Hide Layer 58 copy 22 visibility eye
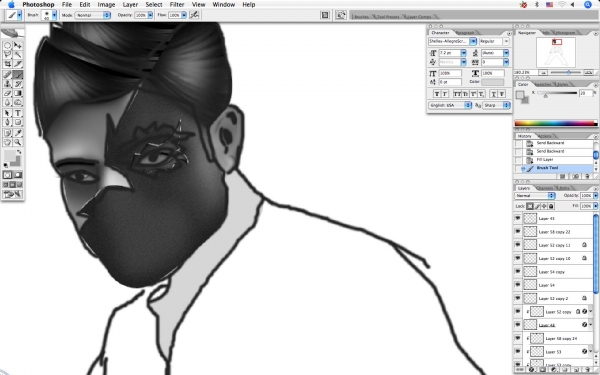 518,232
